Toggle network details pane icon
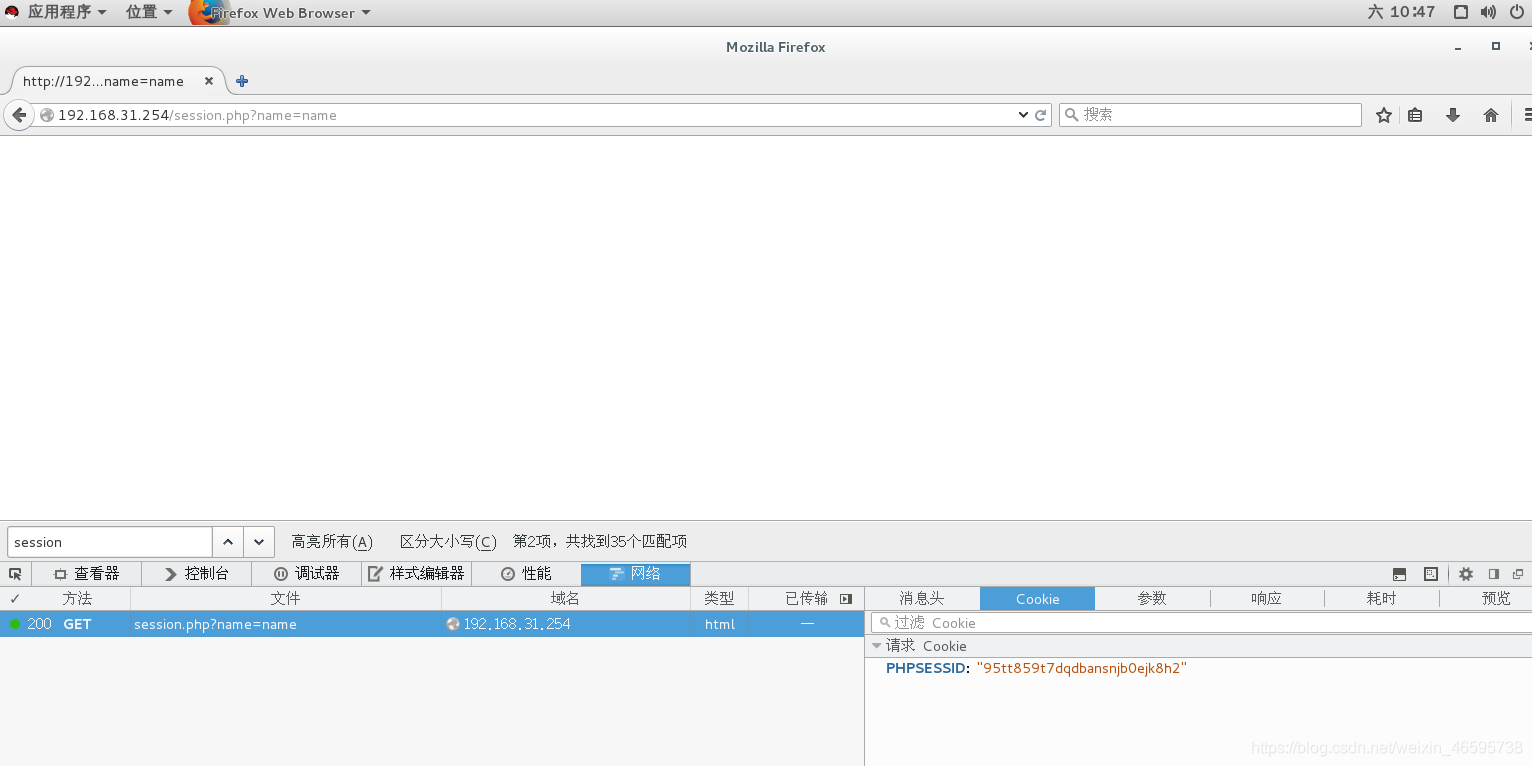 click(x=846, y=598)
